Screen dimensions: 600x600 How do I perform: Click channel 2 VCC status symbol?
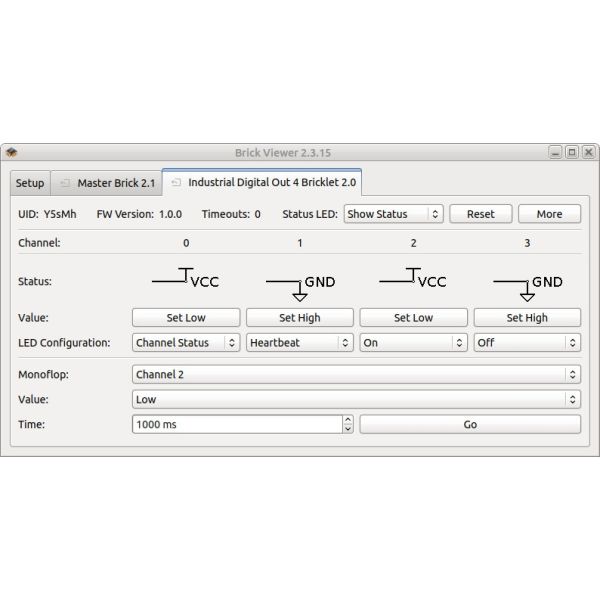tap(413, 278)
